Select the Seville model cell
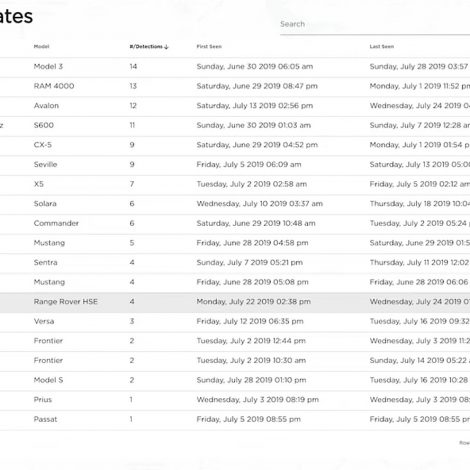The width and height of the screenshot is (470, 470). click(45, 164)
